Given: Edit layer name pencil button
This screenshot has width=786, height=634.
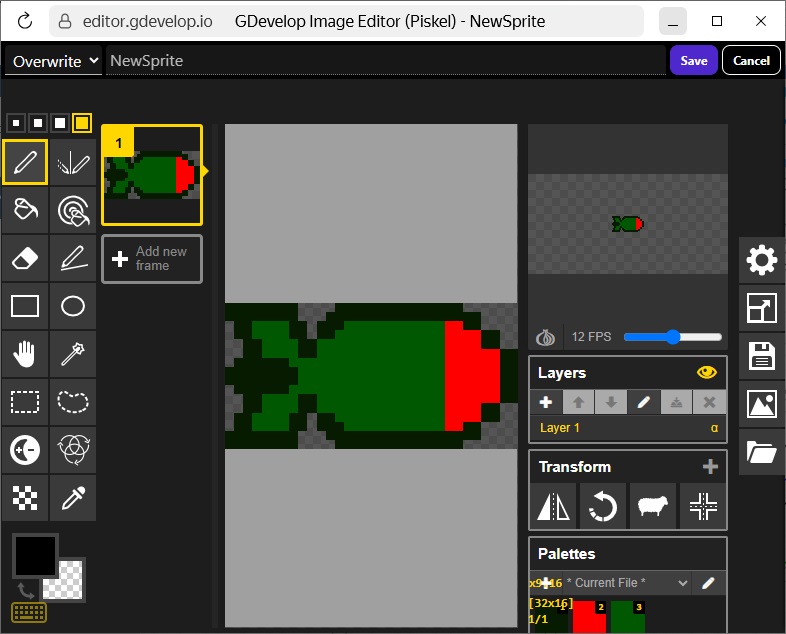Looking at the screenshot, I should click(644, 402).
